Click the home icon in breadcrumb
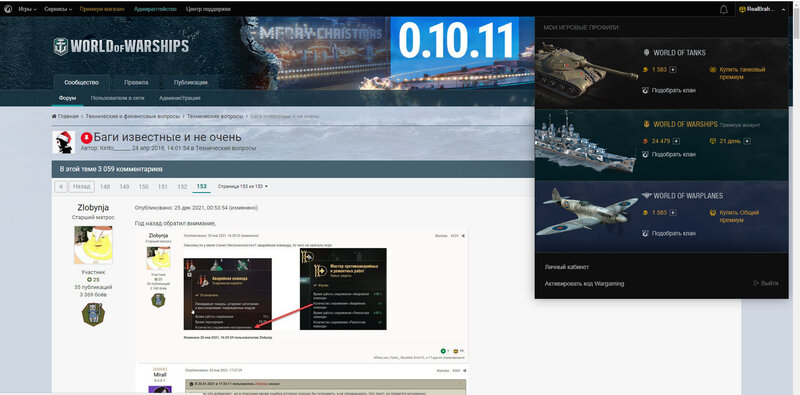 54,116
